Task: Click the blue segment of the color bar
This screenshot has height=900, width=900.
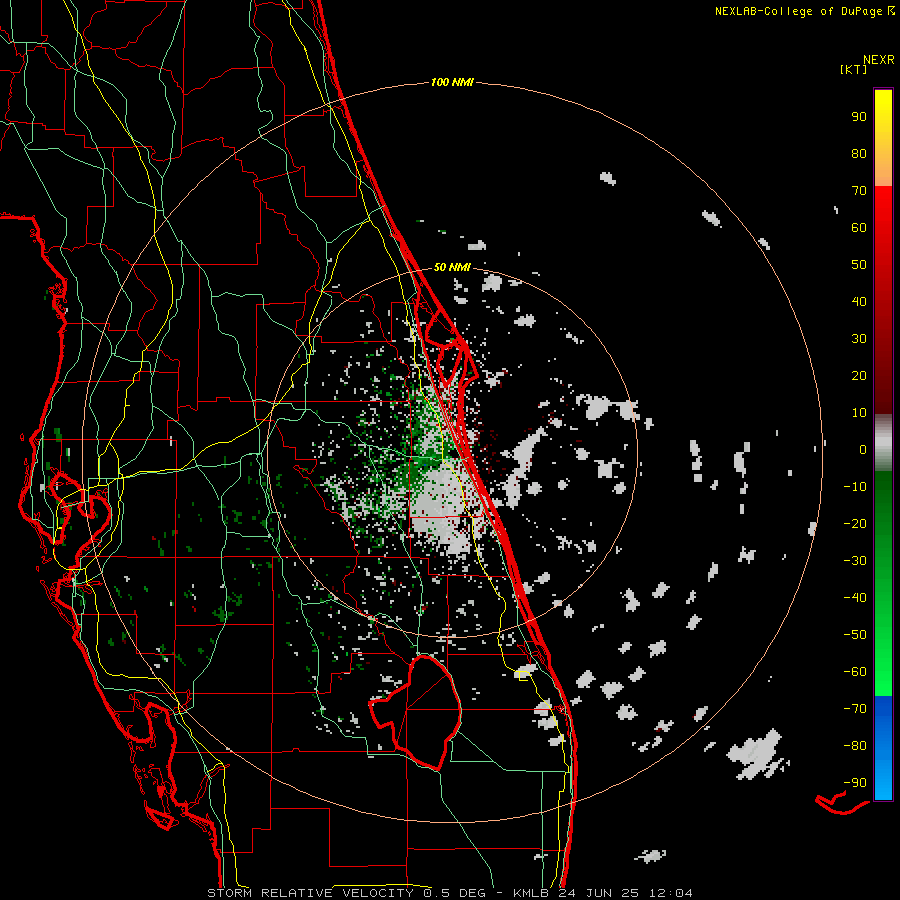Action: coord(883,748)
